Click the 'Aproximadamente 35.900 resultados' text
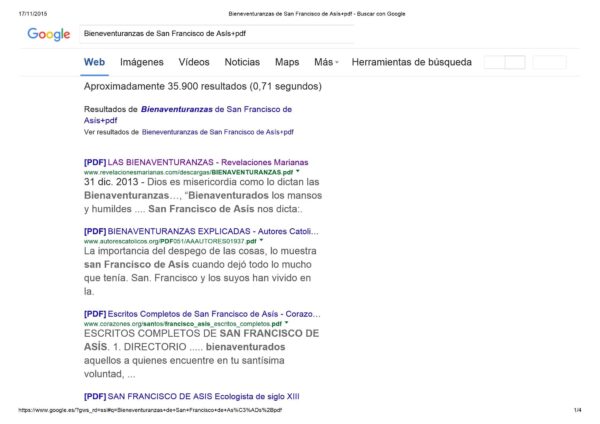 (x=203, y=86)
